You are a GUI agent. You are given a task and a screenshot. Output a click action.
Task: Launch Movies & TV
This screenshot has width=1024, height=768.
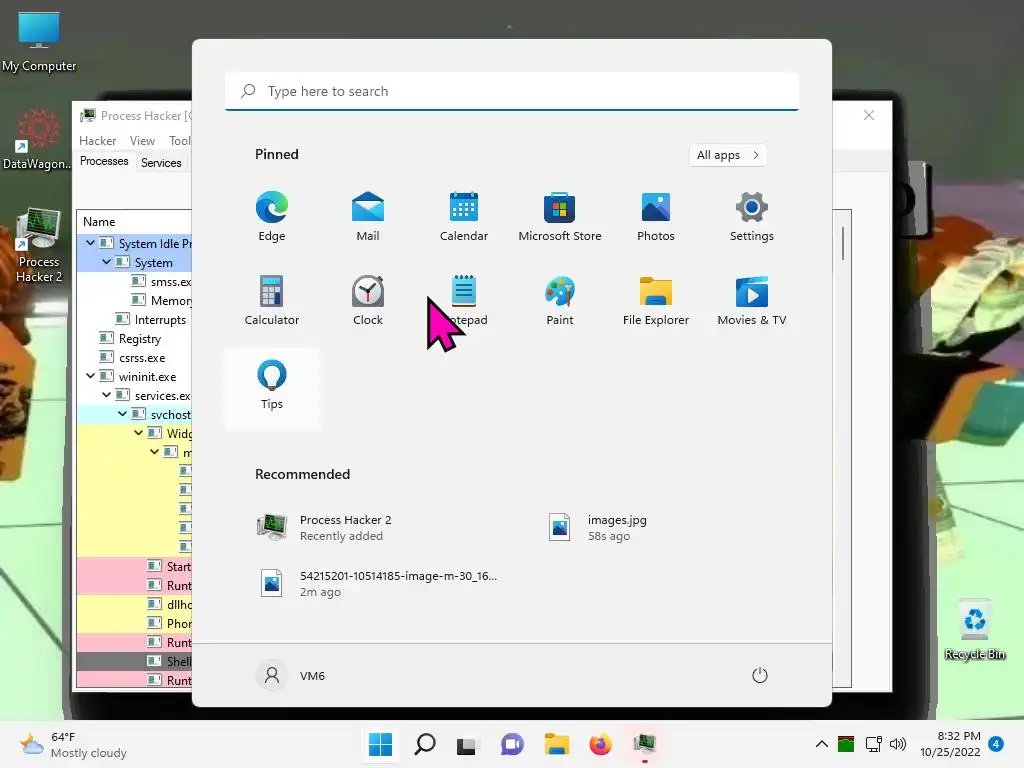coord(752,300)
